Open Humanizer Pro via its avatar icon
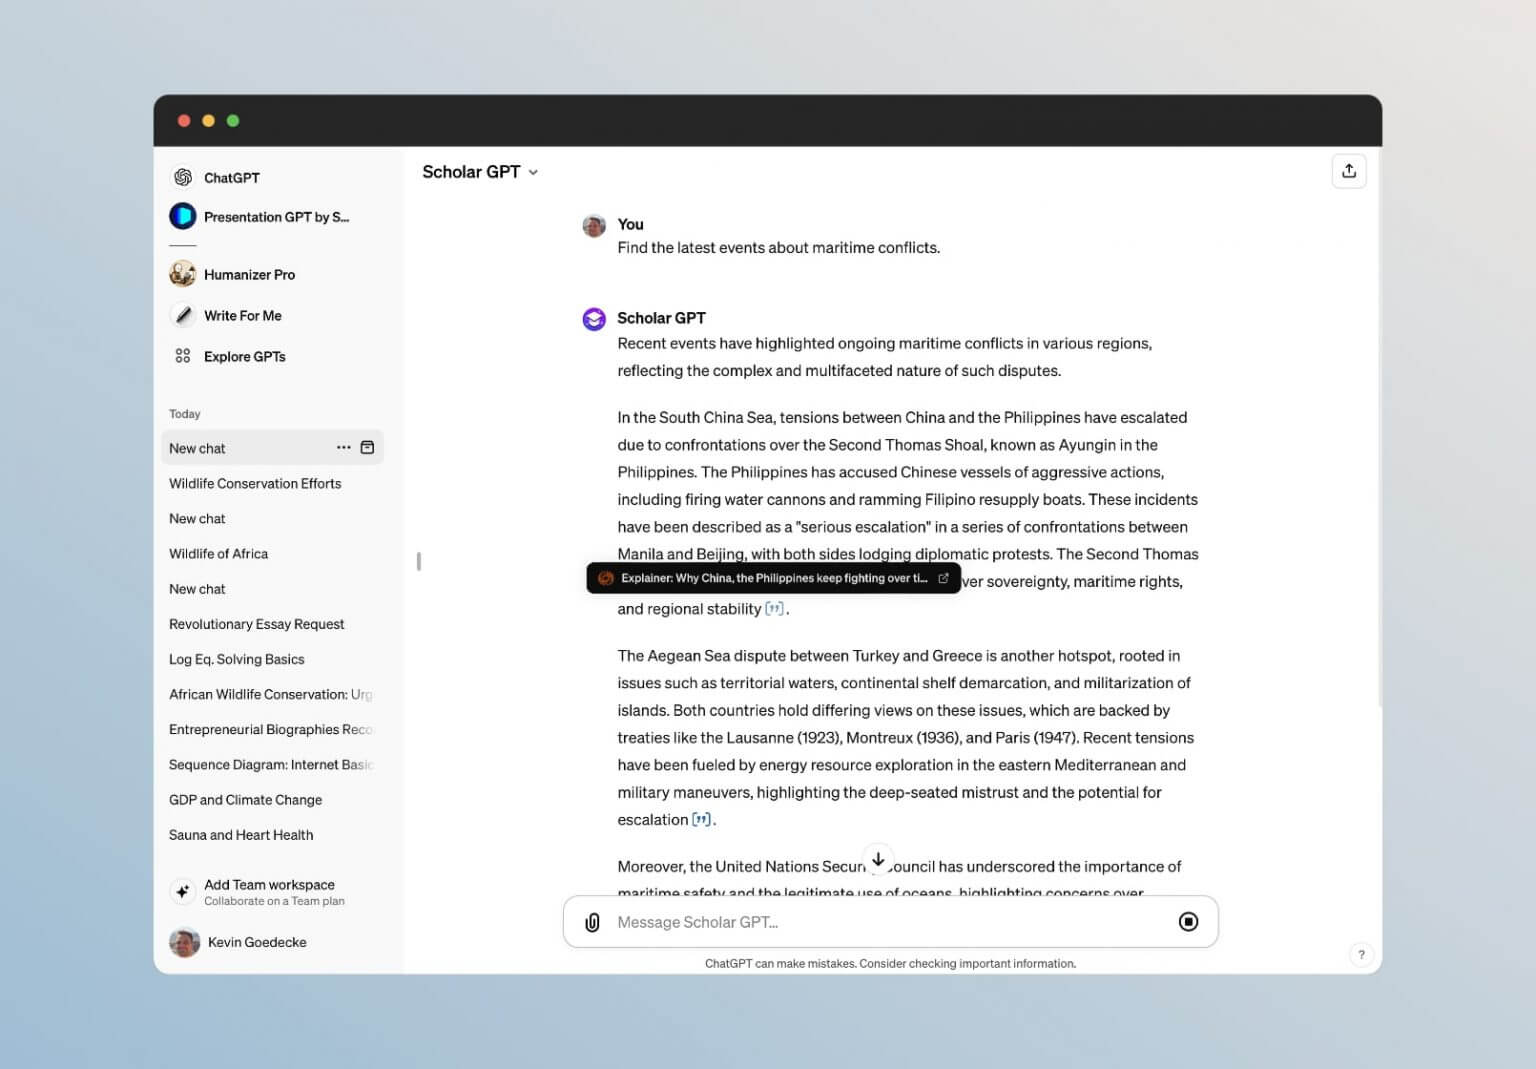Viewport: 1536px width, 1069px height. pos(184,274)
